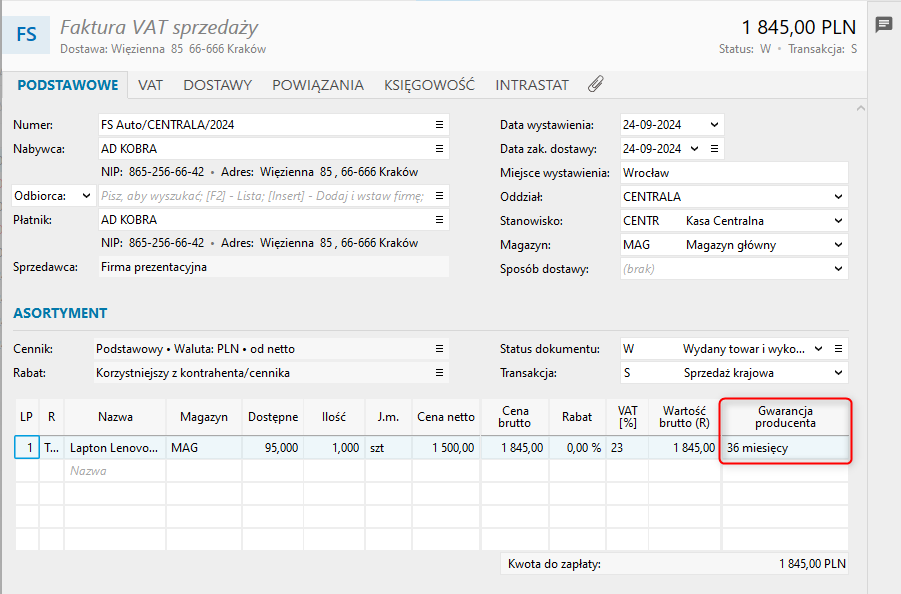Expand the Oddział dropdown

(838, 197)
